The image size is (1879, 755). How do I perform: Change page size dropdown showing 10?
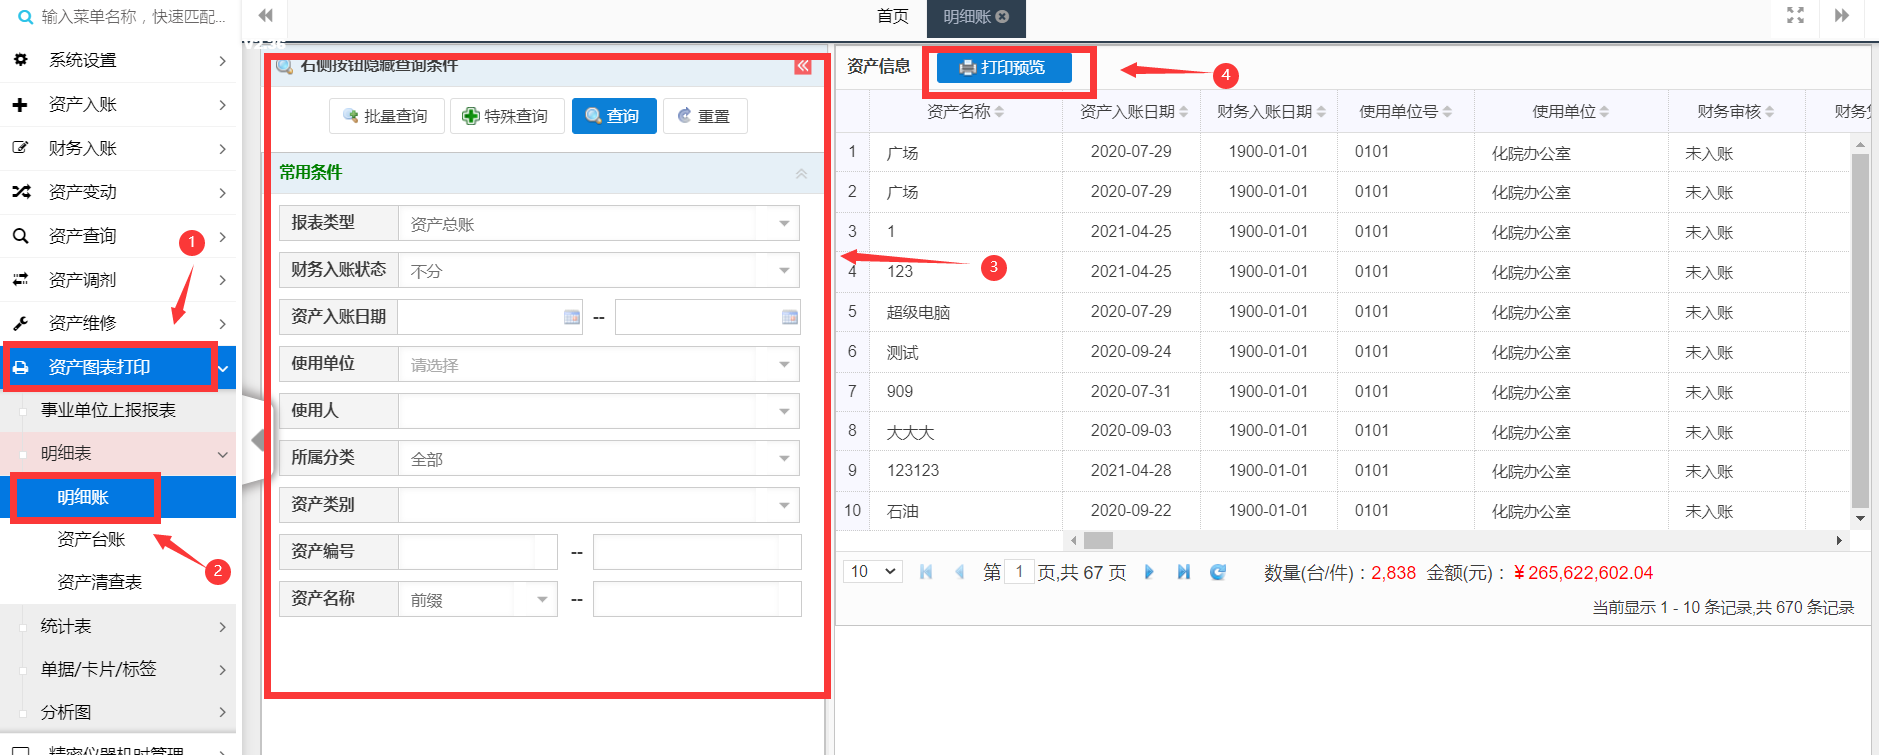click(873, 572)
